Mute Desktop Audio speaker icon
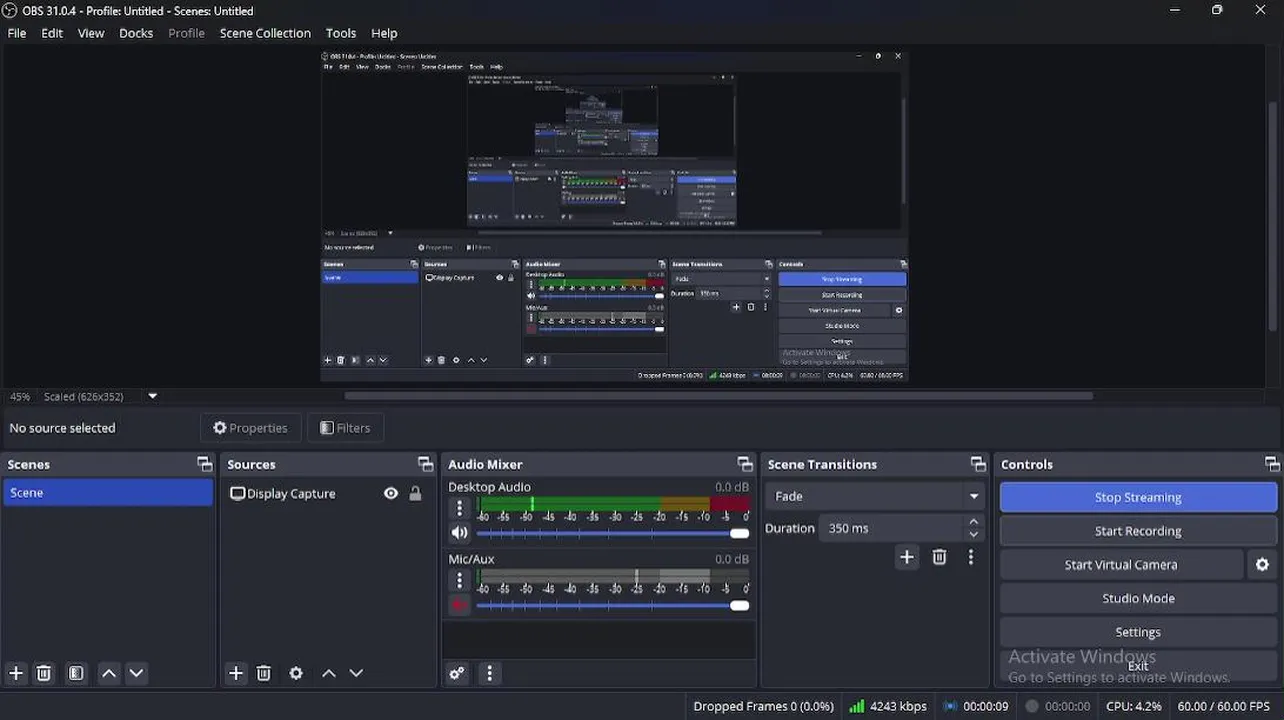The height and width of the screenshot is (720, 1284). 459,533
